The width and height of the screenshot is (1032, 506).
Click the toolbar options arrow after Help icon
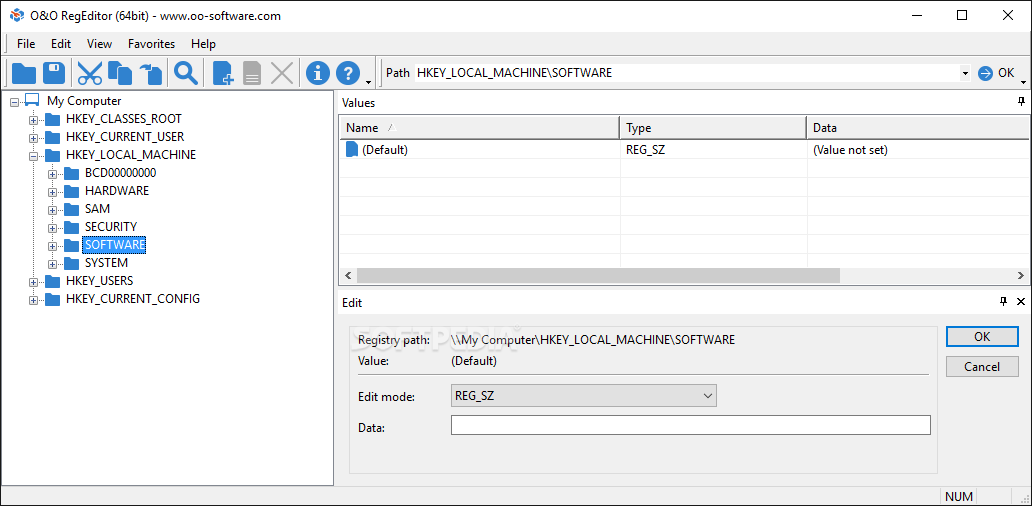click(x=369, y=82)
